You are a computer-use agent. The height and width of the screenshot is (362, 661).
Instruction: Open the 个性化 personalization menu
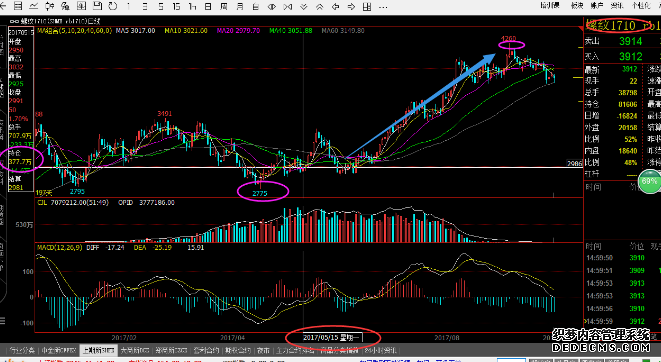click(x=640, y=5)
